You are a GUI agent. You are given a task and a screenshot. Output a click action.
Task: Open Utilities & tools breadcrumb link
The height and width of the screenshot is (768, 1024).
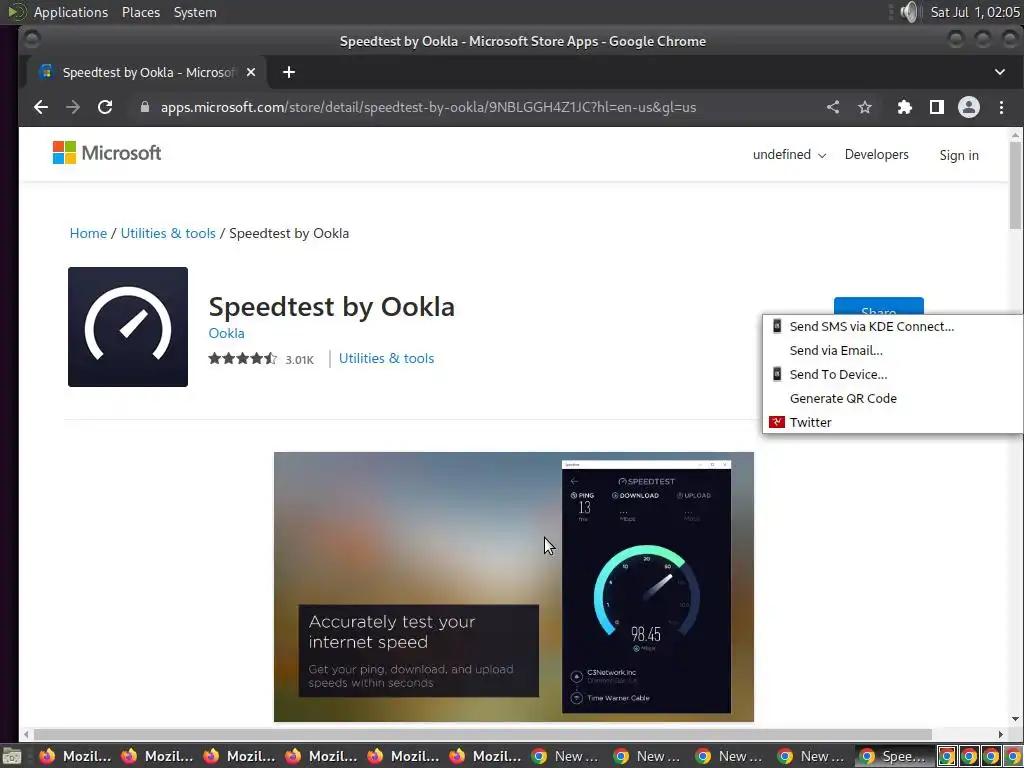pyautogui.click(x=168, y=233)
